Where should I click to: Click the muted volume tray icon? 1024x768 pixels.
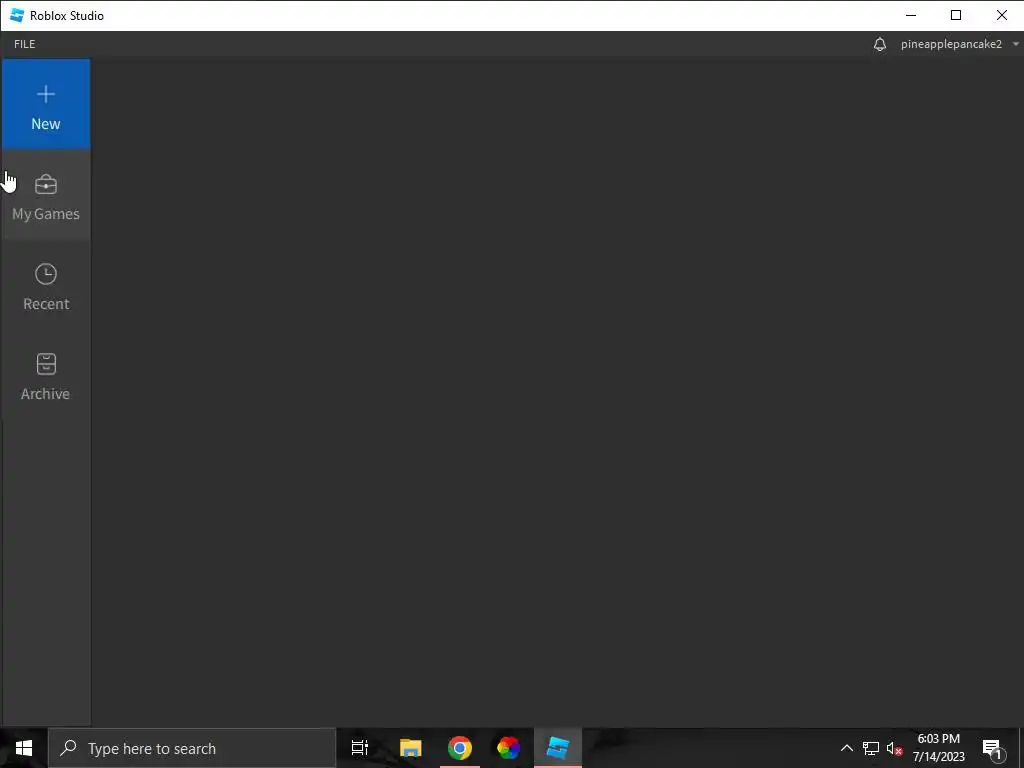point(895,748)
